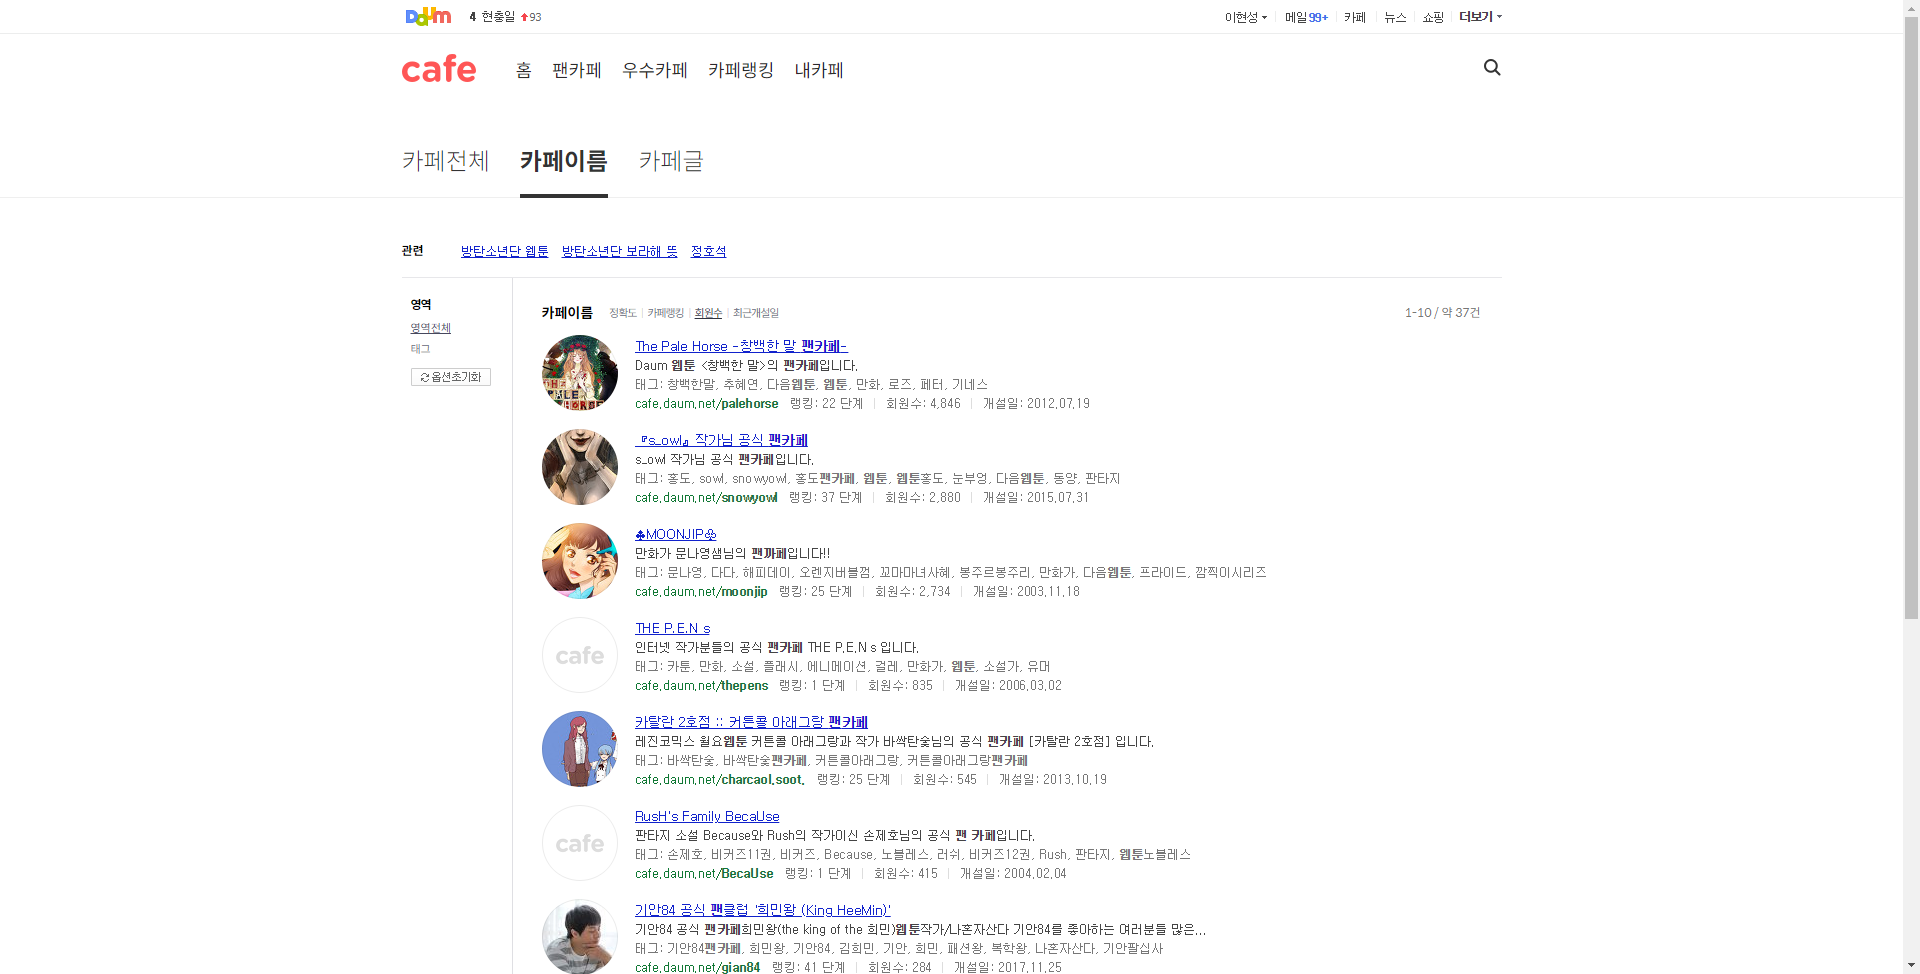Open MOONJIP cafe thumbnail
Viewport: 1920px width, 974px height.
(580, 561)
